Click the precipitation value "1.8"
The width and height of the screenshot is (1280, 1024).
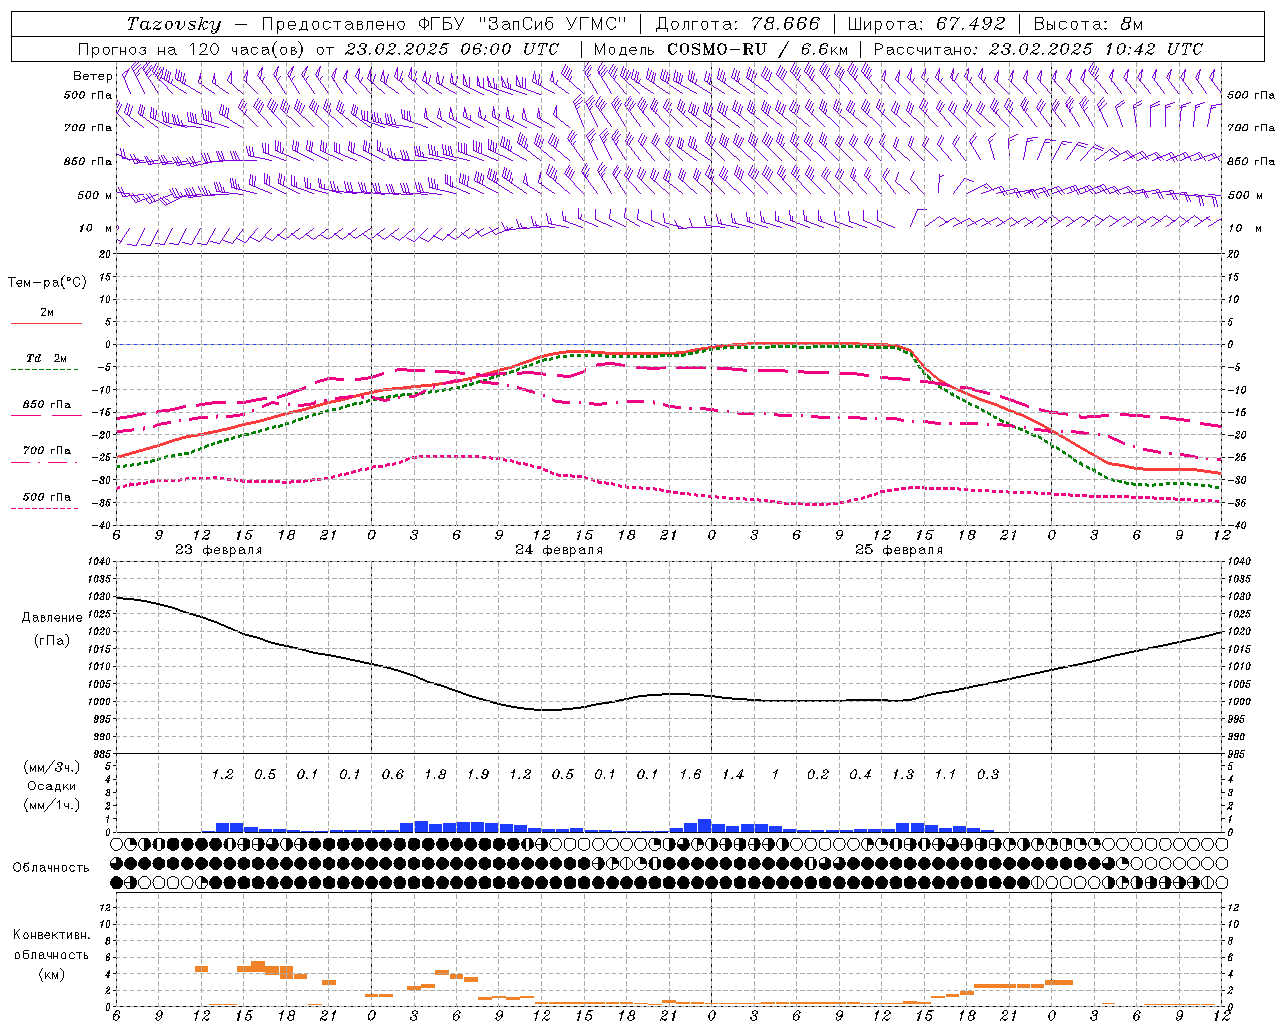tap(435, 775)
